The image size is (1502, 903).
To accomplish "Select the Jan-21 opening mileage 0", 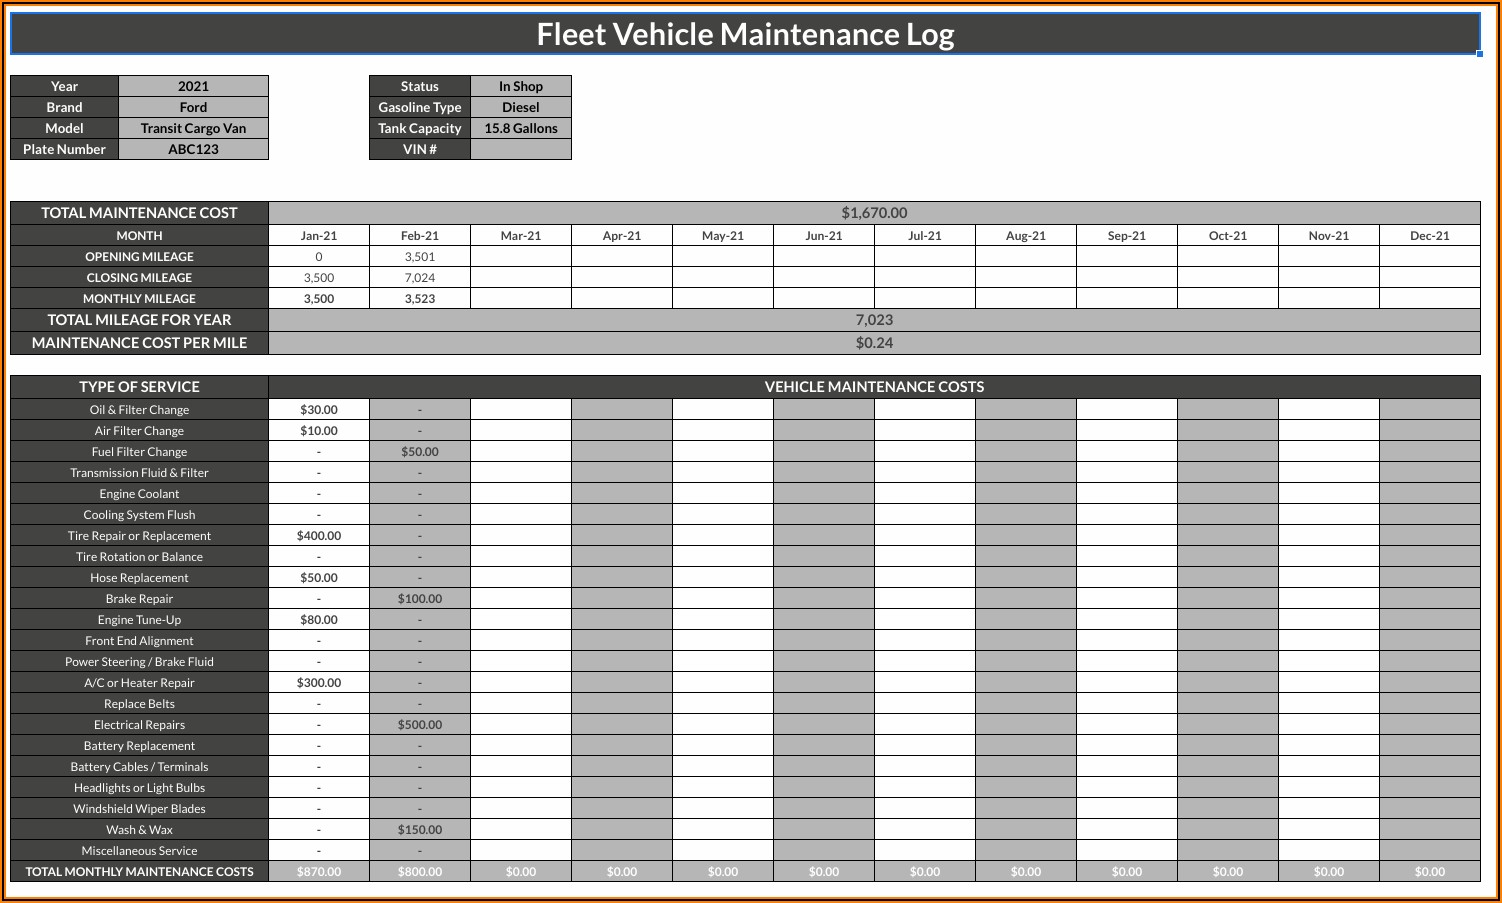I will (319, 257).
